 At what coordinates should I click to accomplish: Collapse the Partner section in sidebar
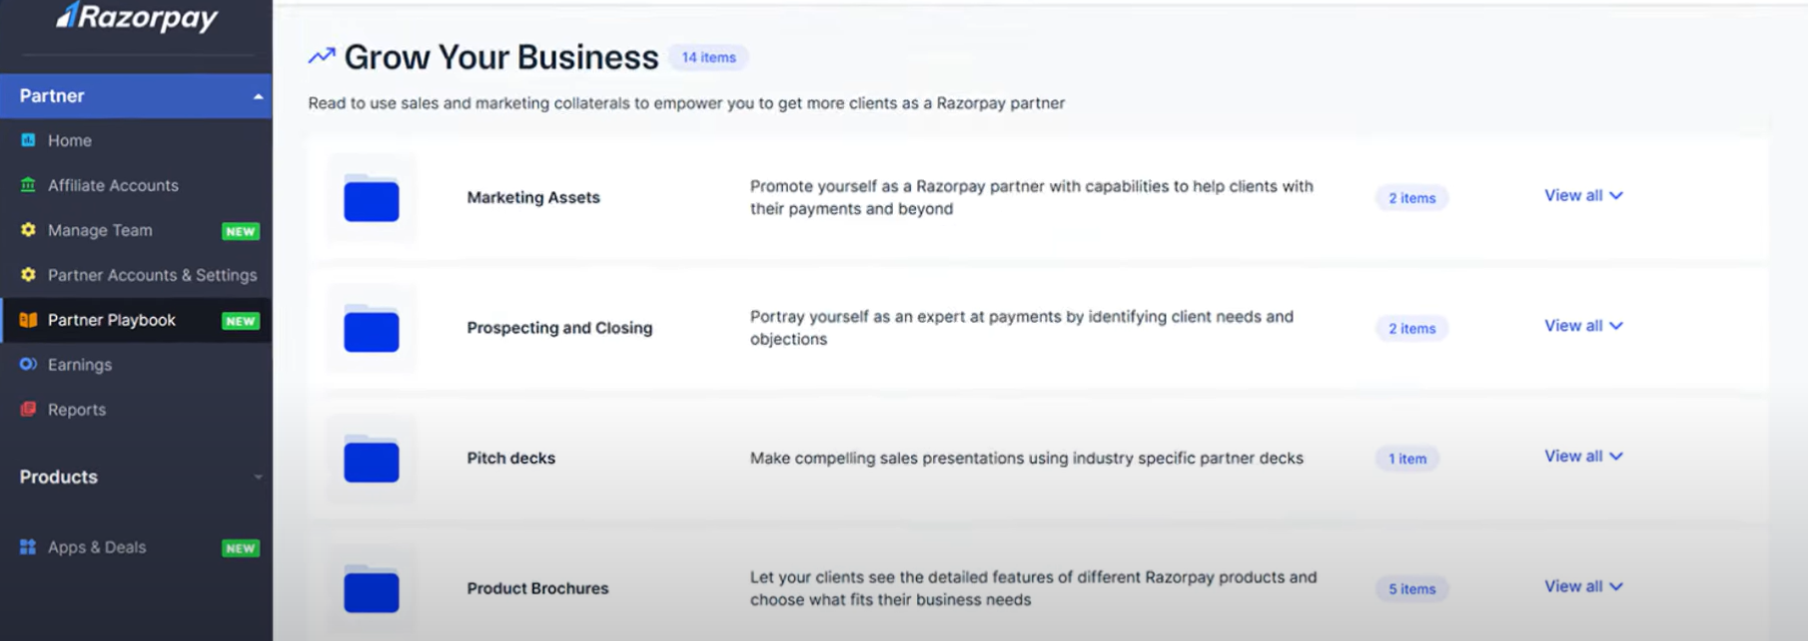(258, 96)
